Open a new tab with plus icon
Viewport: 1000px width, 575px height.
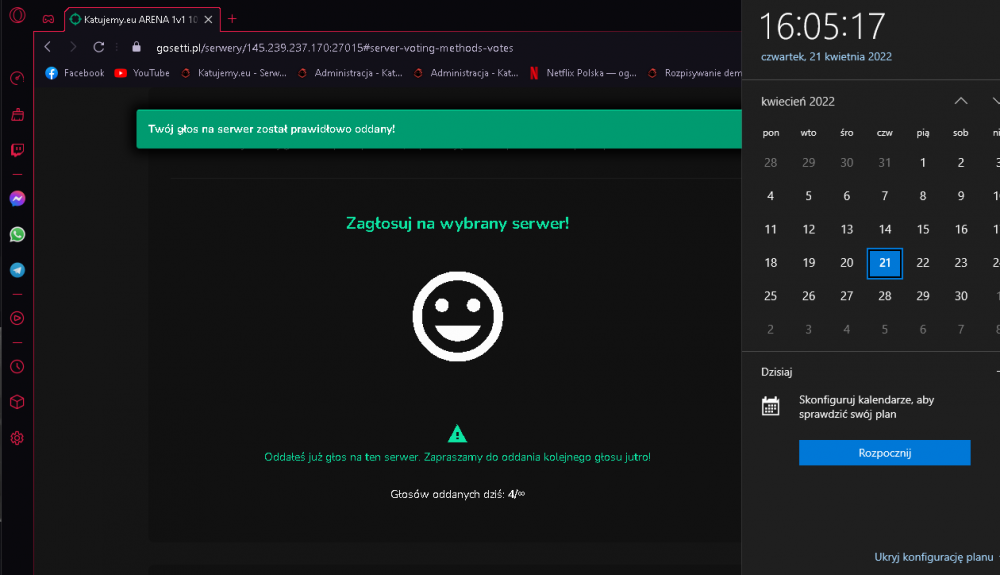[232, 19]
